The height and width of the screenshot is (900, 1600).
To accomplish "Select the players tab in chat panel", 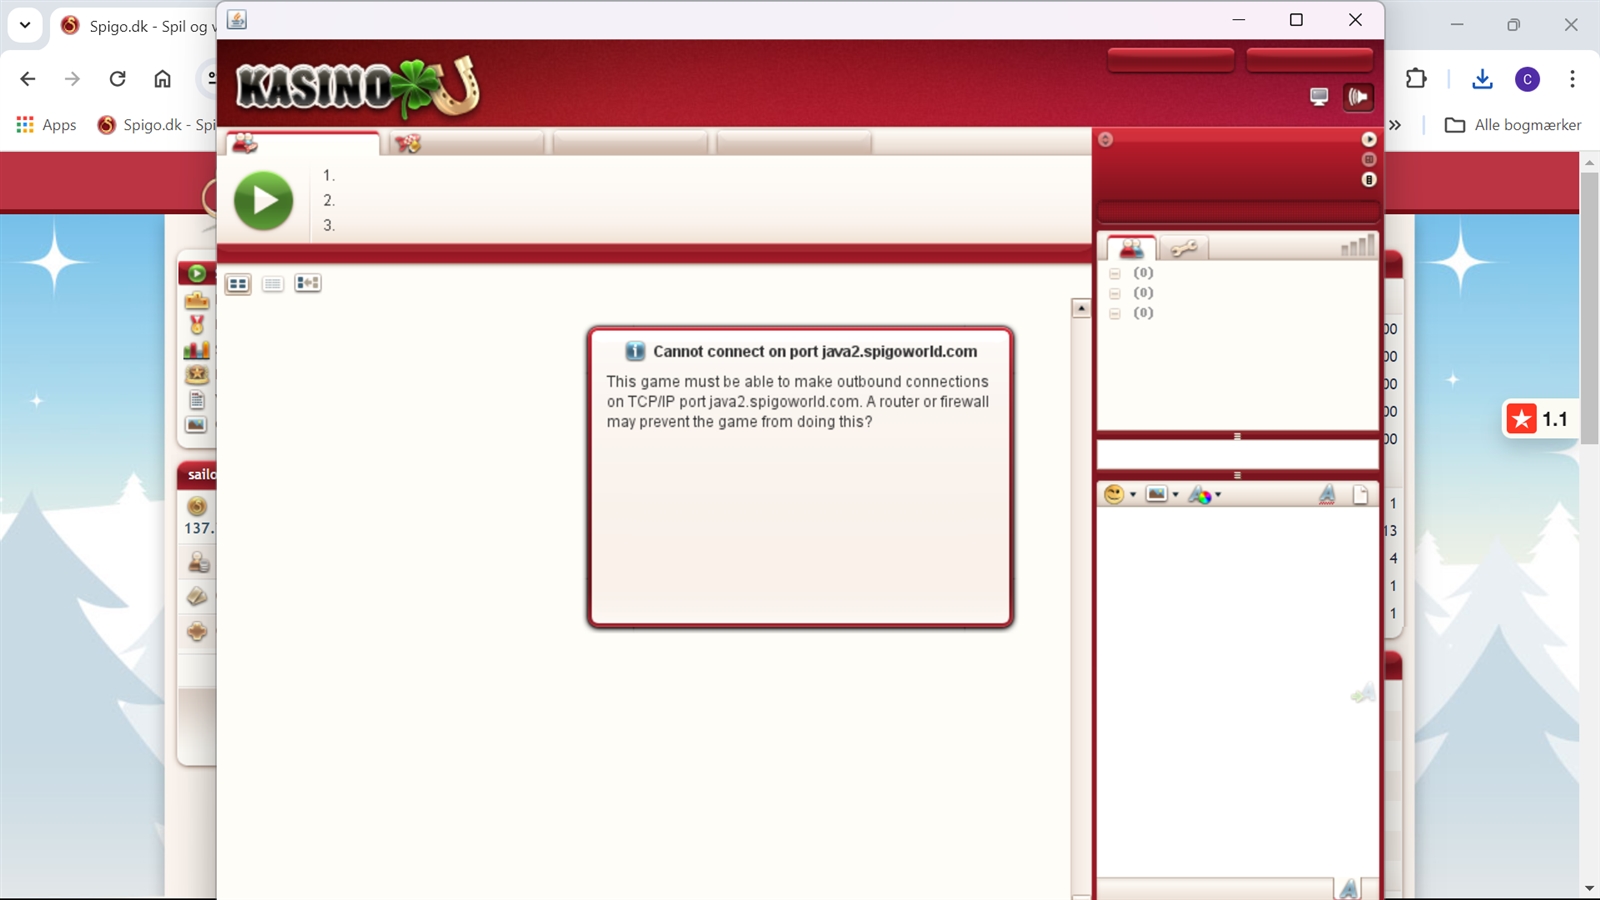I will (1132, 248).
